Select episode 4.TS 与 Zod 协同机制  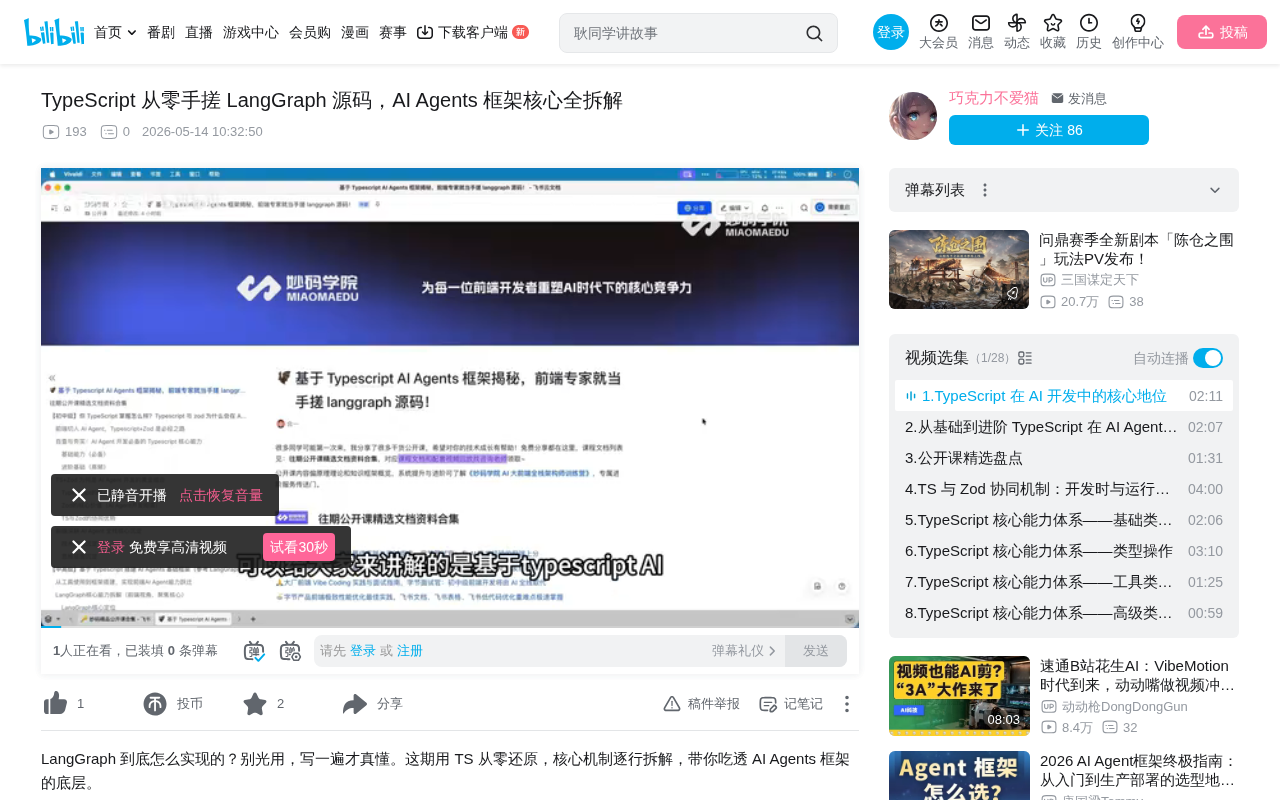1064,489
